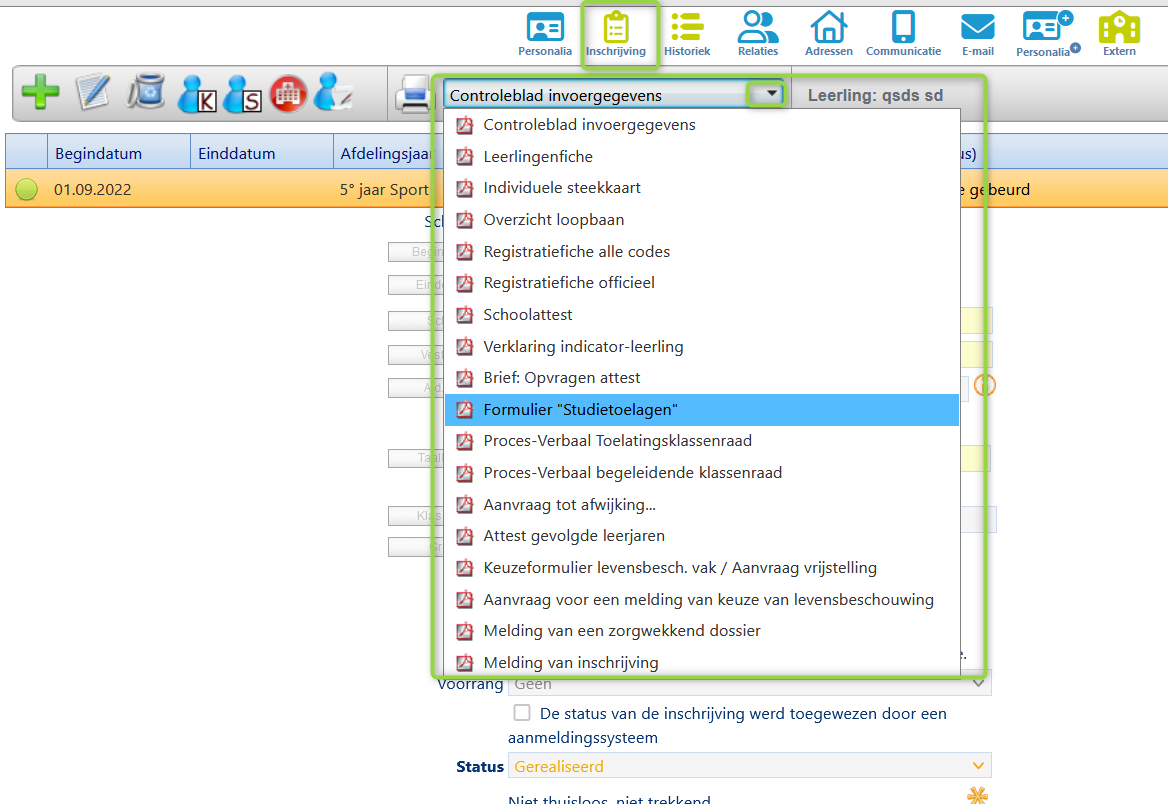Open the Personalia card icon
This screenshot has height=804, width=1168.
[x=545, y=33]
